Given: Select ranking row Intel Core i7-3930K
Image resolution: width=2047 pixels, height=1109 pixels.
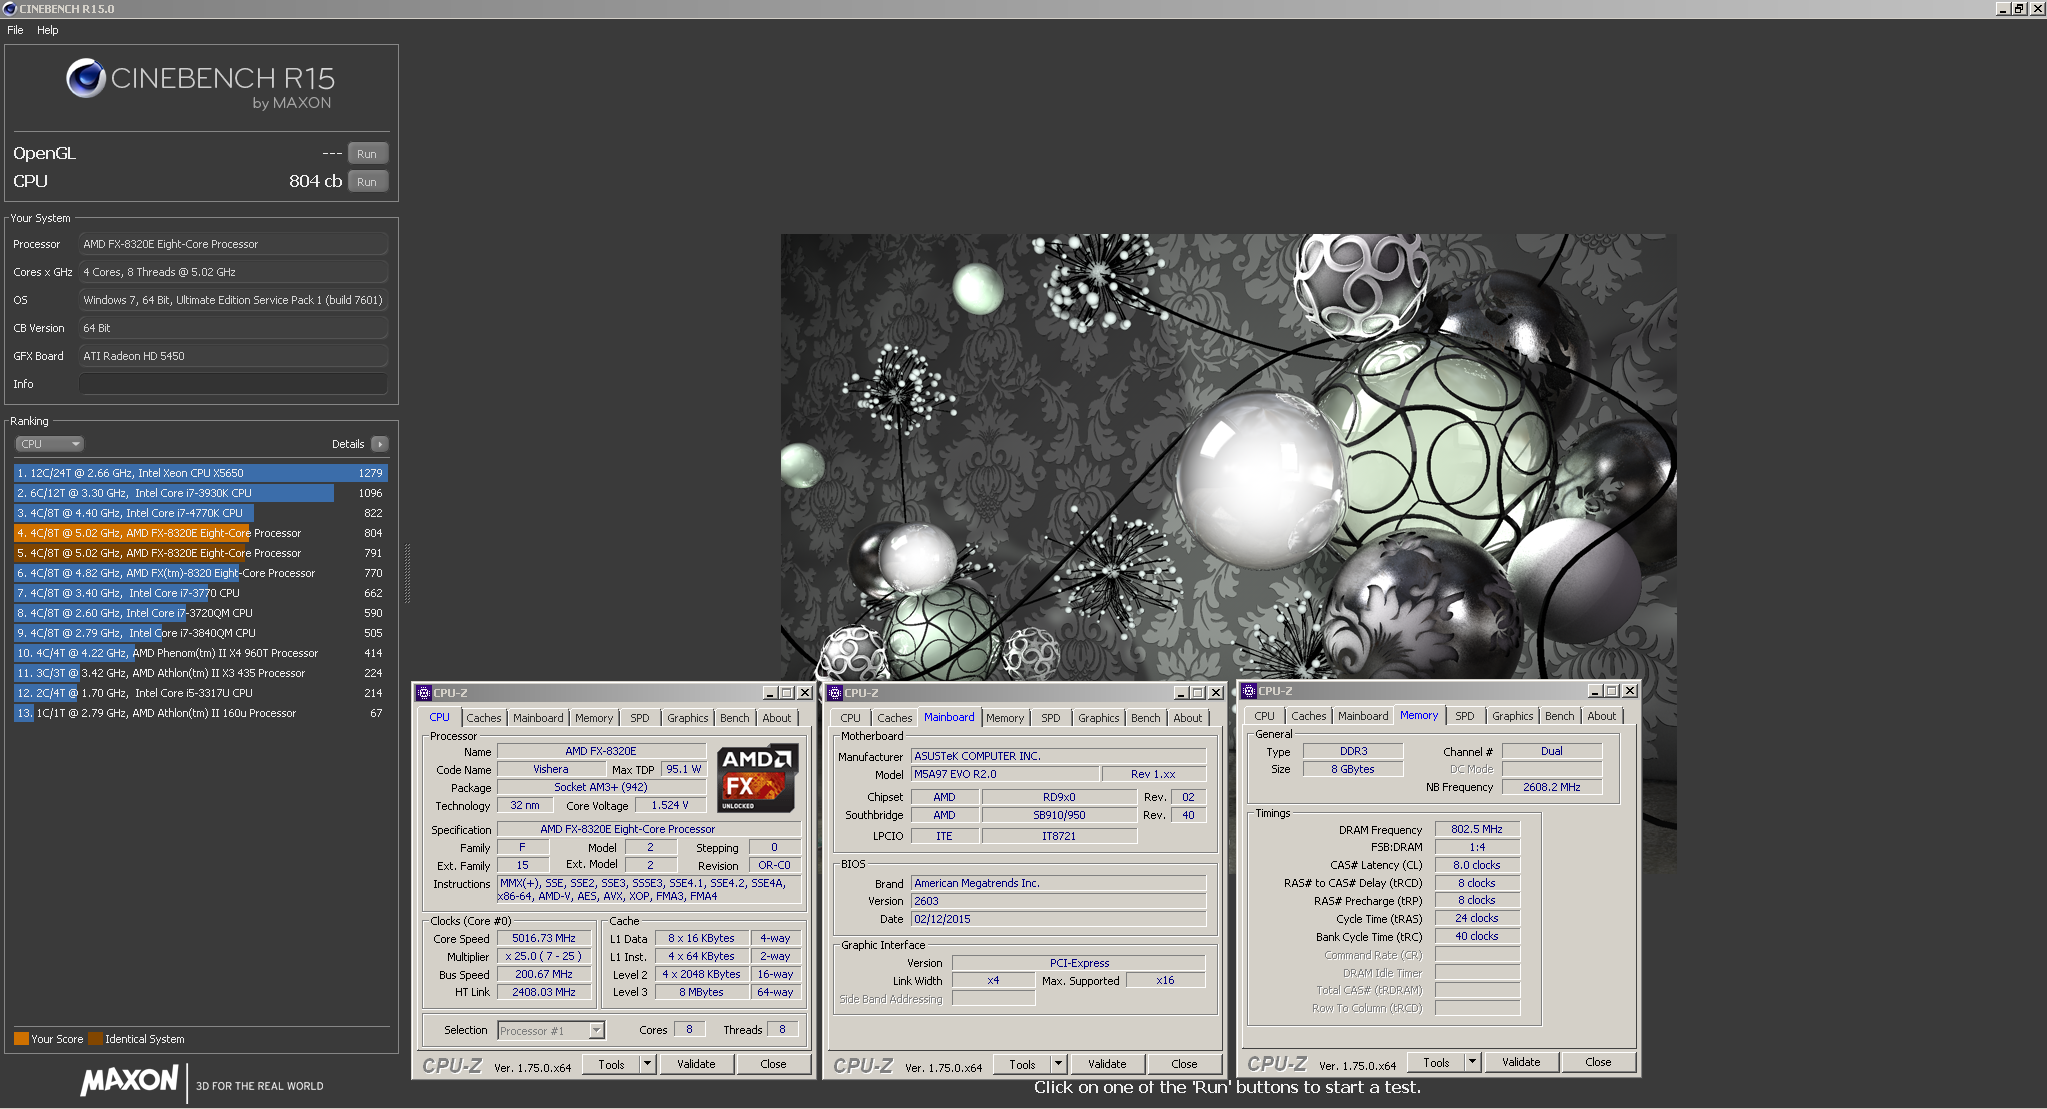Looking at the screenshot, I should pyautogui.click(x=201, y=493).
